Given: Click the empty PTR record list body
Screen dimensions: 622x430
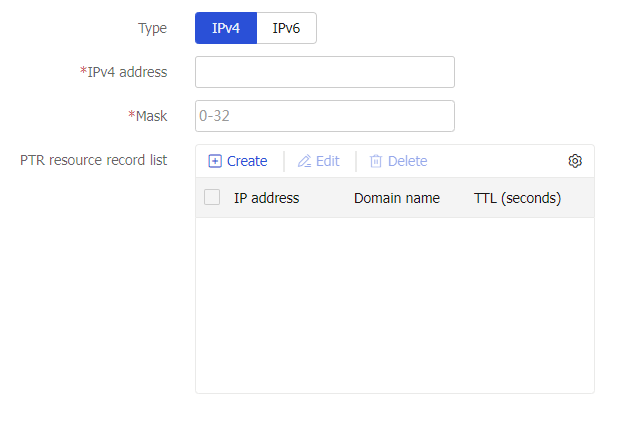Looking at the screenshot, I should [x=395, y=305].
